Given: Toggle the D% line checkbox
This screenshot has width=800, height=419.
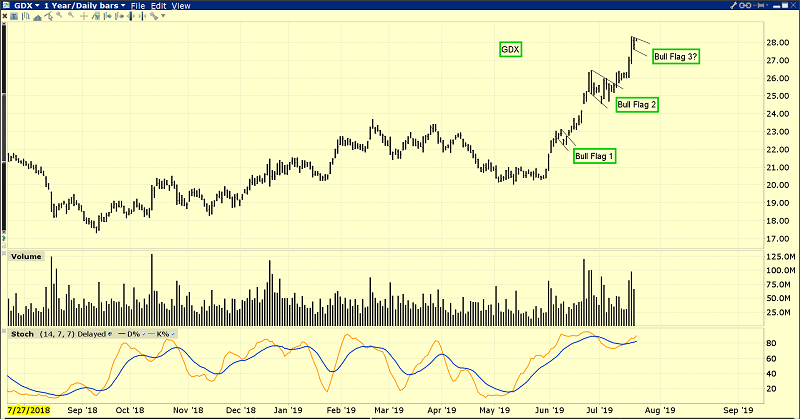Looking at the screenshot, I should click(x=144, y=334).
